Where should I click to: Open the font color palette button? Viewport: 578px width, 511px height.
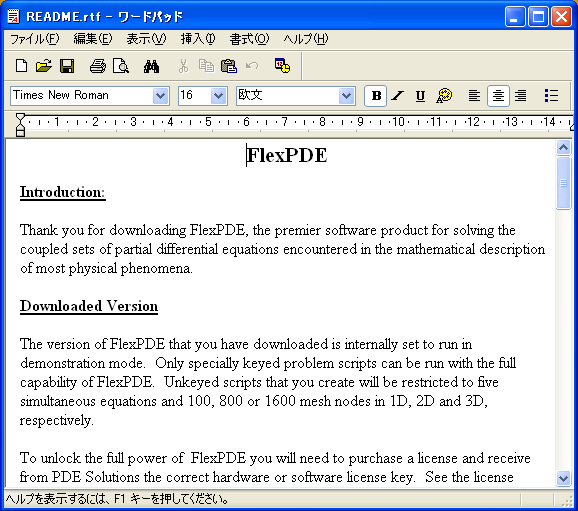click(443, 96)
